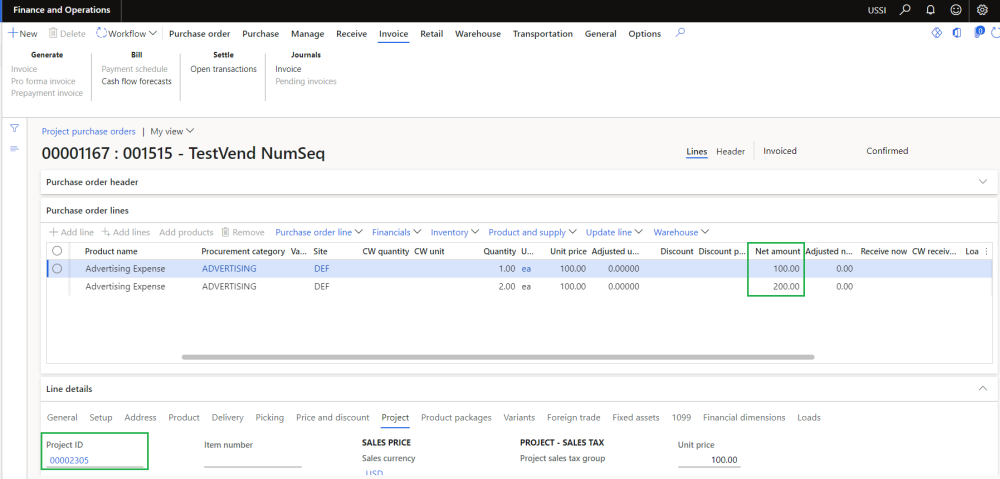Switch to Manage tab
Image resolution: width=1000 pixels, height=479 pixels.
[x=307, y=34]
